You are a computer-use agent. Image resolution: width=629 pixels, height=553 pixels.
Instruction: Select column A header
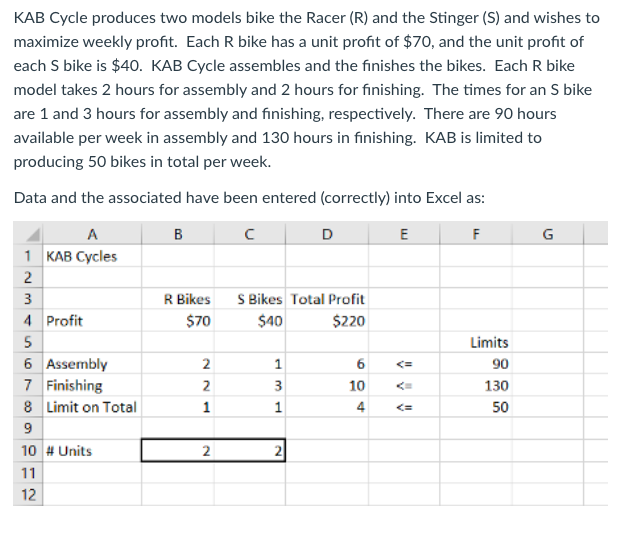click(x=92, y=233)
